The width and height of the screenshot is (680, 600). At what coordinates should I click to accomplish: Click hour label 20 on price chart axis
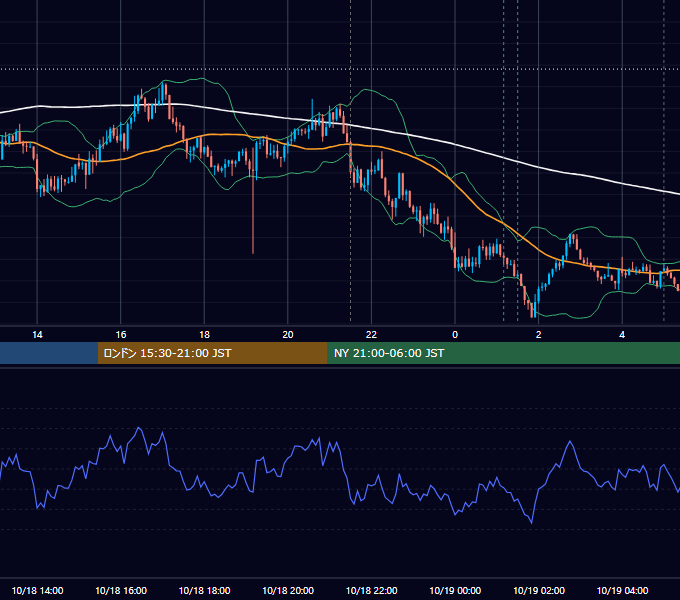click(x=288, y=335)
